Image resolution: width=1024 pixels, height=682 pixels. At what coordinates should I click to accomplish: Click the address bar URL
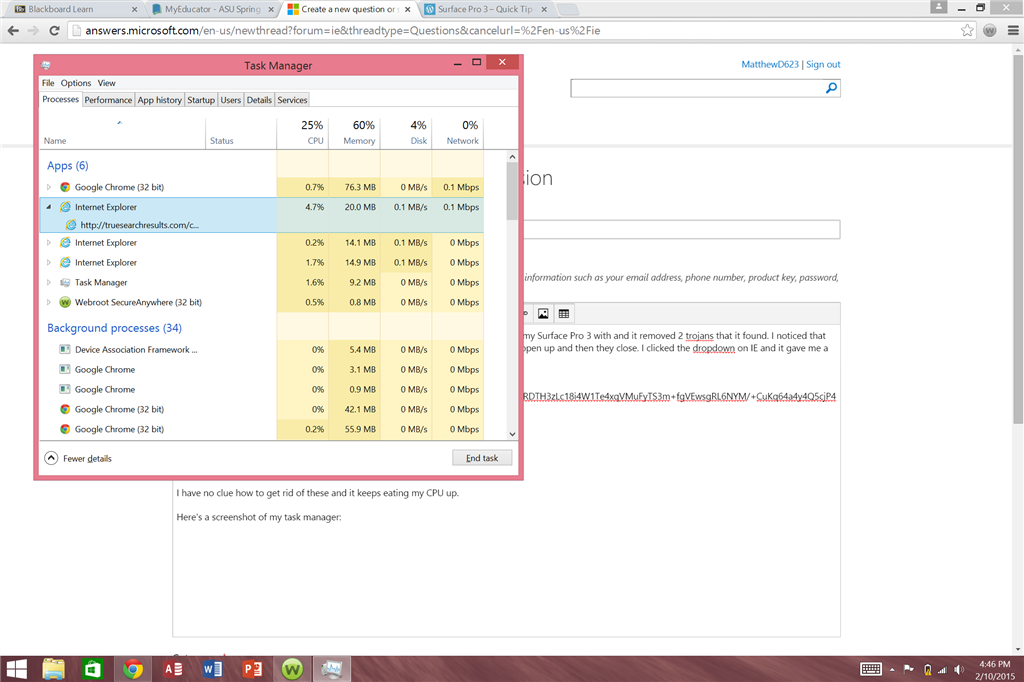(x=342, y=30)
